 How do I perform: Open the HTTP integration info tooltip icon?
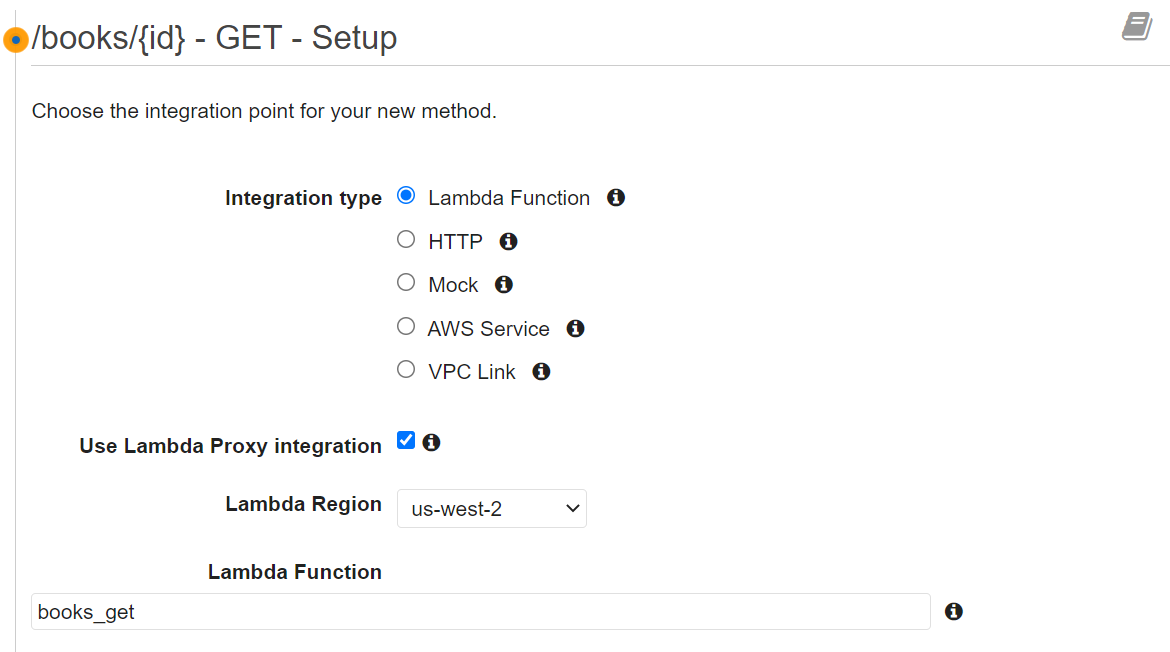tap(508, 240)
